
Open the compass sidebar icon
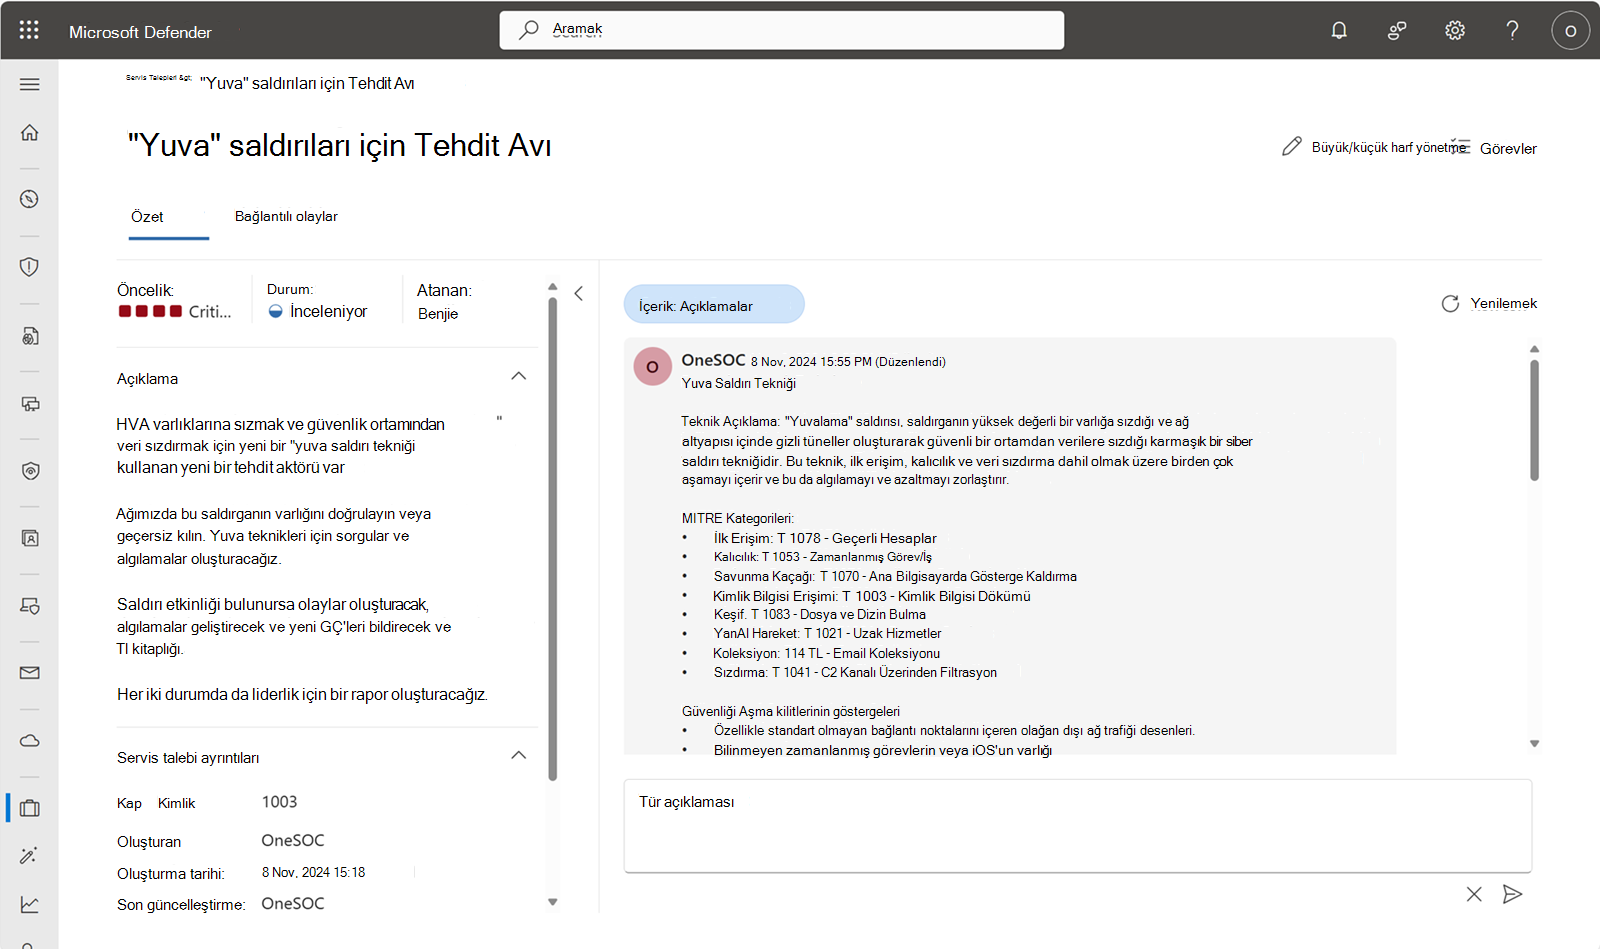click(x=30, y=199)
